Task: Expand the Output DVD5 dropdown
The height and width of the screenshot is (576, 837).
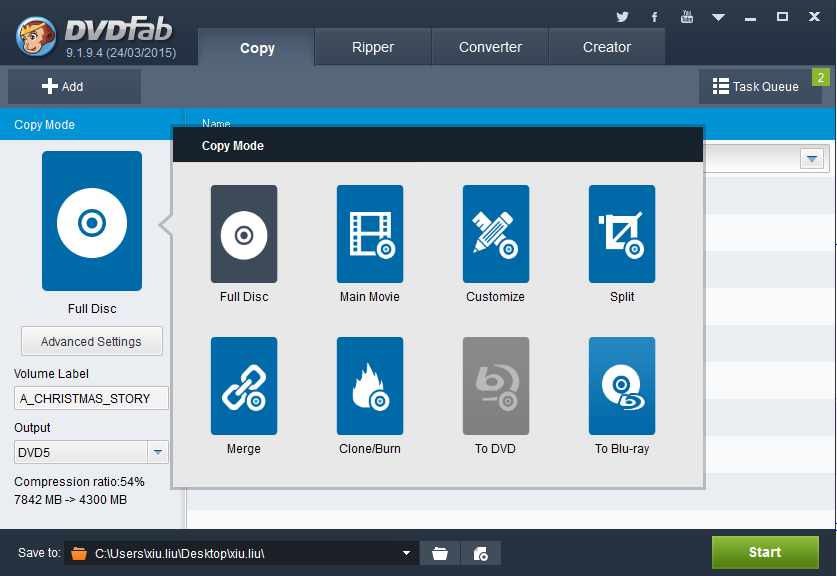Action: [158, 452]
